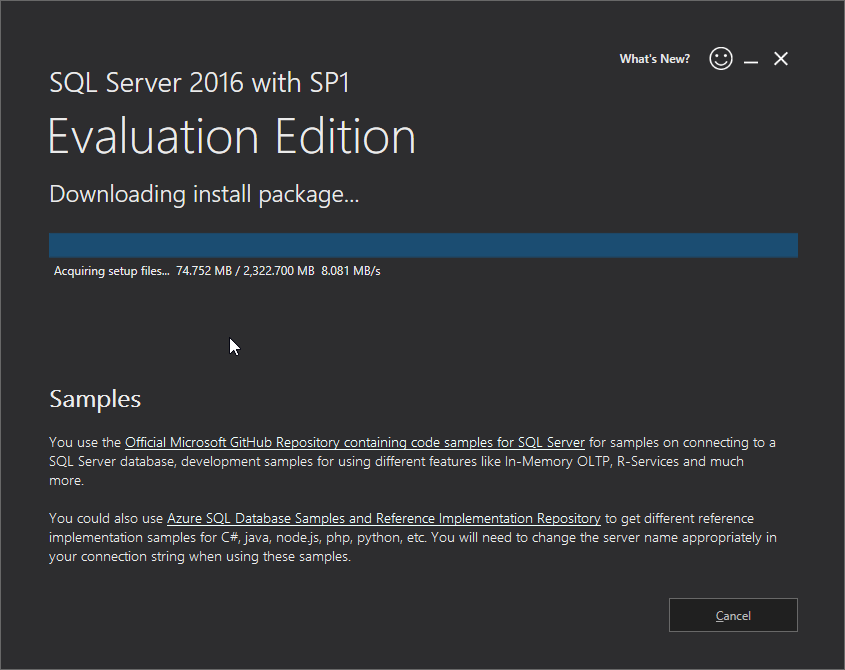Screen dimensions: 845x670
Task: Cancel the install package download
Action: coord(733,615)
